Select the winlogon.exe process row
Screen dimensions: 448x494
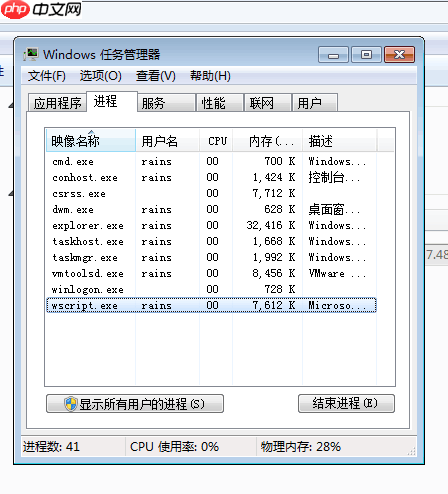coord(211,289)
